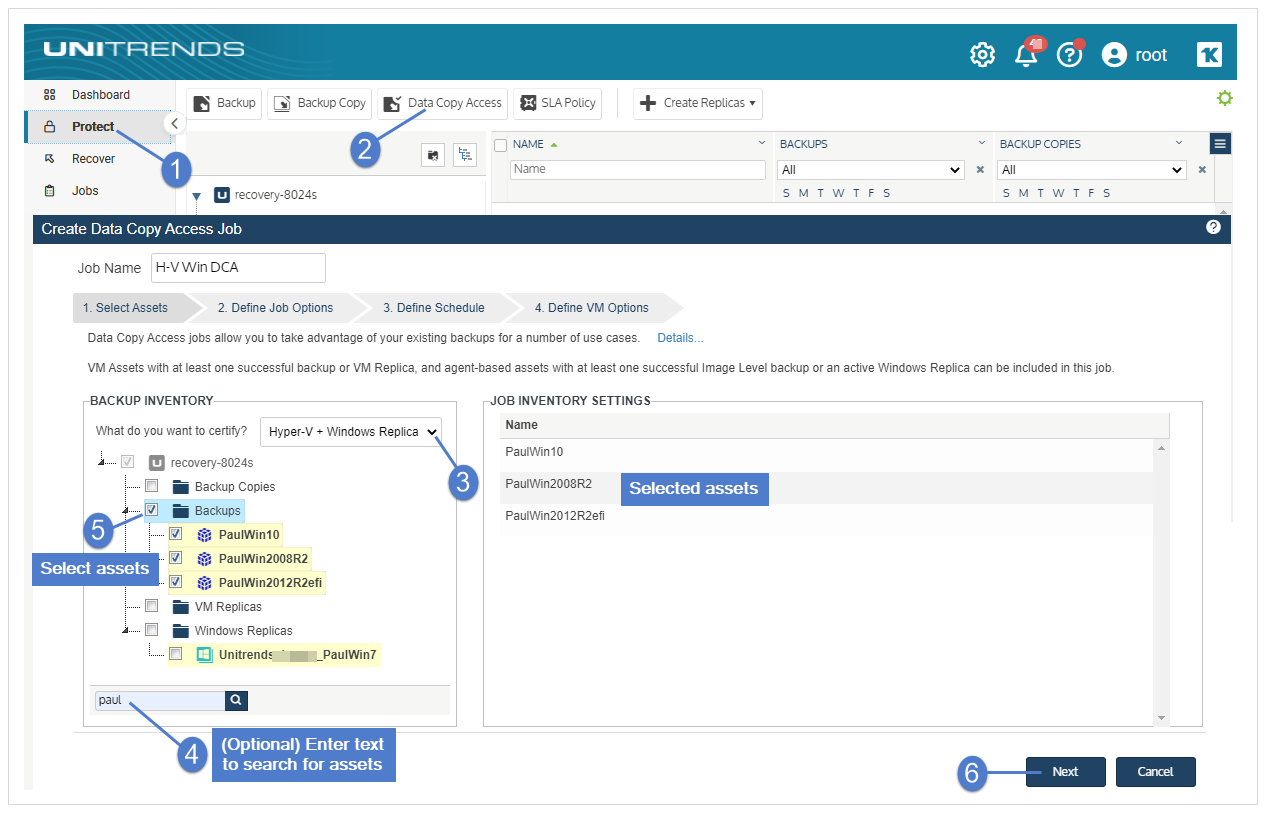1280x824 pixels.
Task: Uncheck the PaulWin10 checkbox
Action: pos(175,534)
